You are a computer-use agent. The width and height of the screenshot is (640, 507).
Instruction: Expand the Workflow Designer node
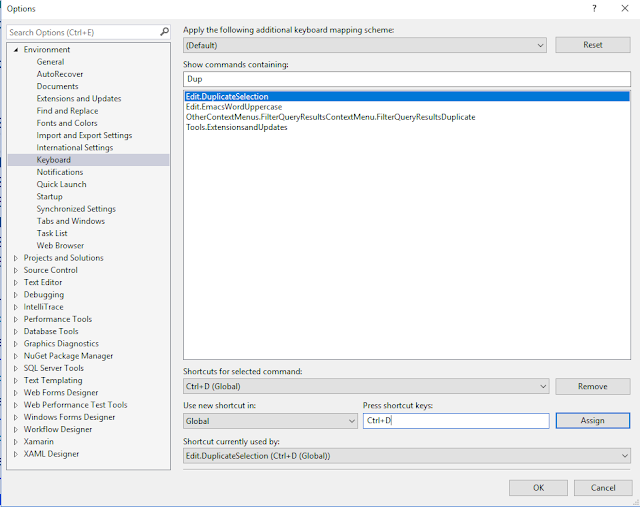pyautogui.click(x=16, y=429)
